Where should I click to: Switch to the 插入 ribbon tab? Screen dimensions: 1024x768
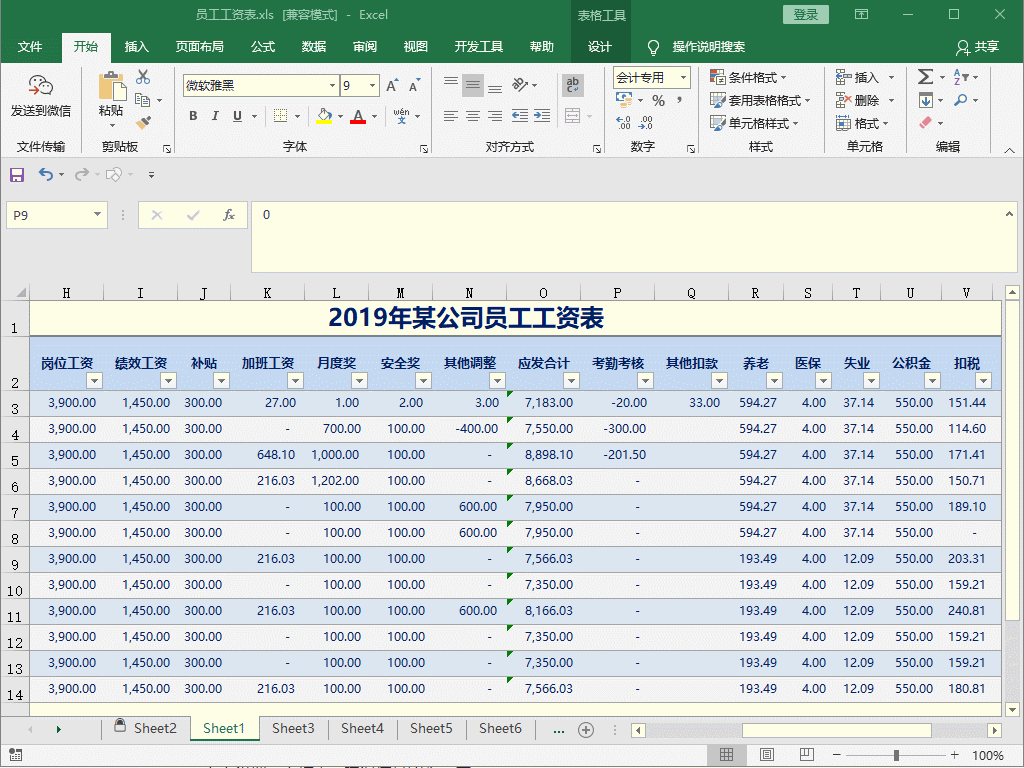tap(136, 46)
